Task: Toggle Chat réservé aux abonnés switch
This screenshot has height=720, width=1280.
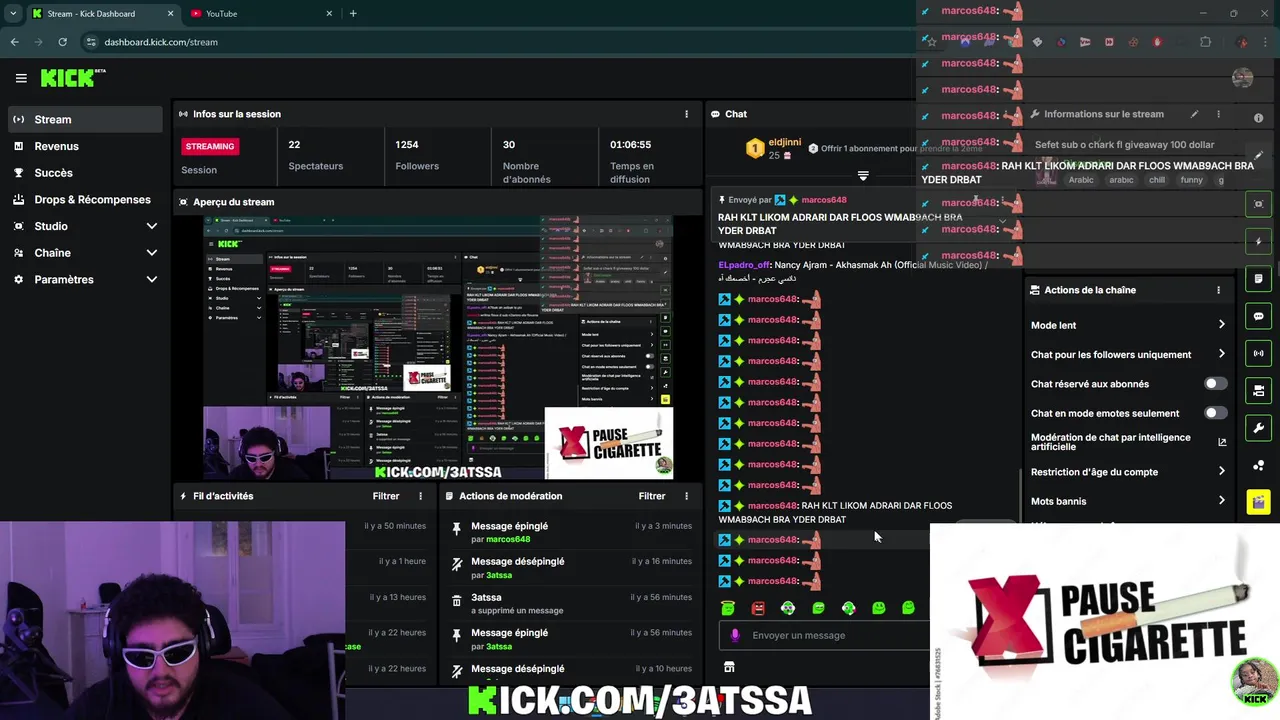Action: (x=1215, y=384)
